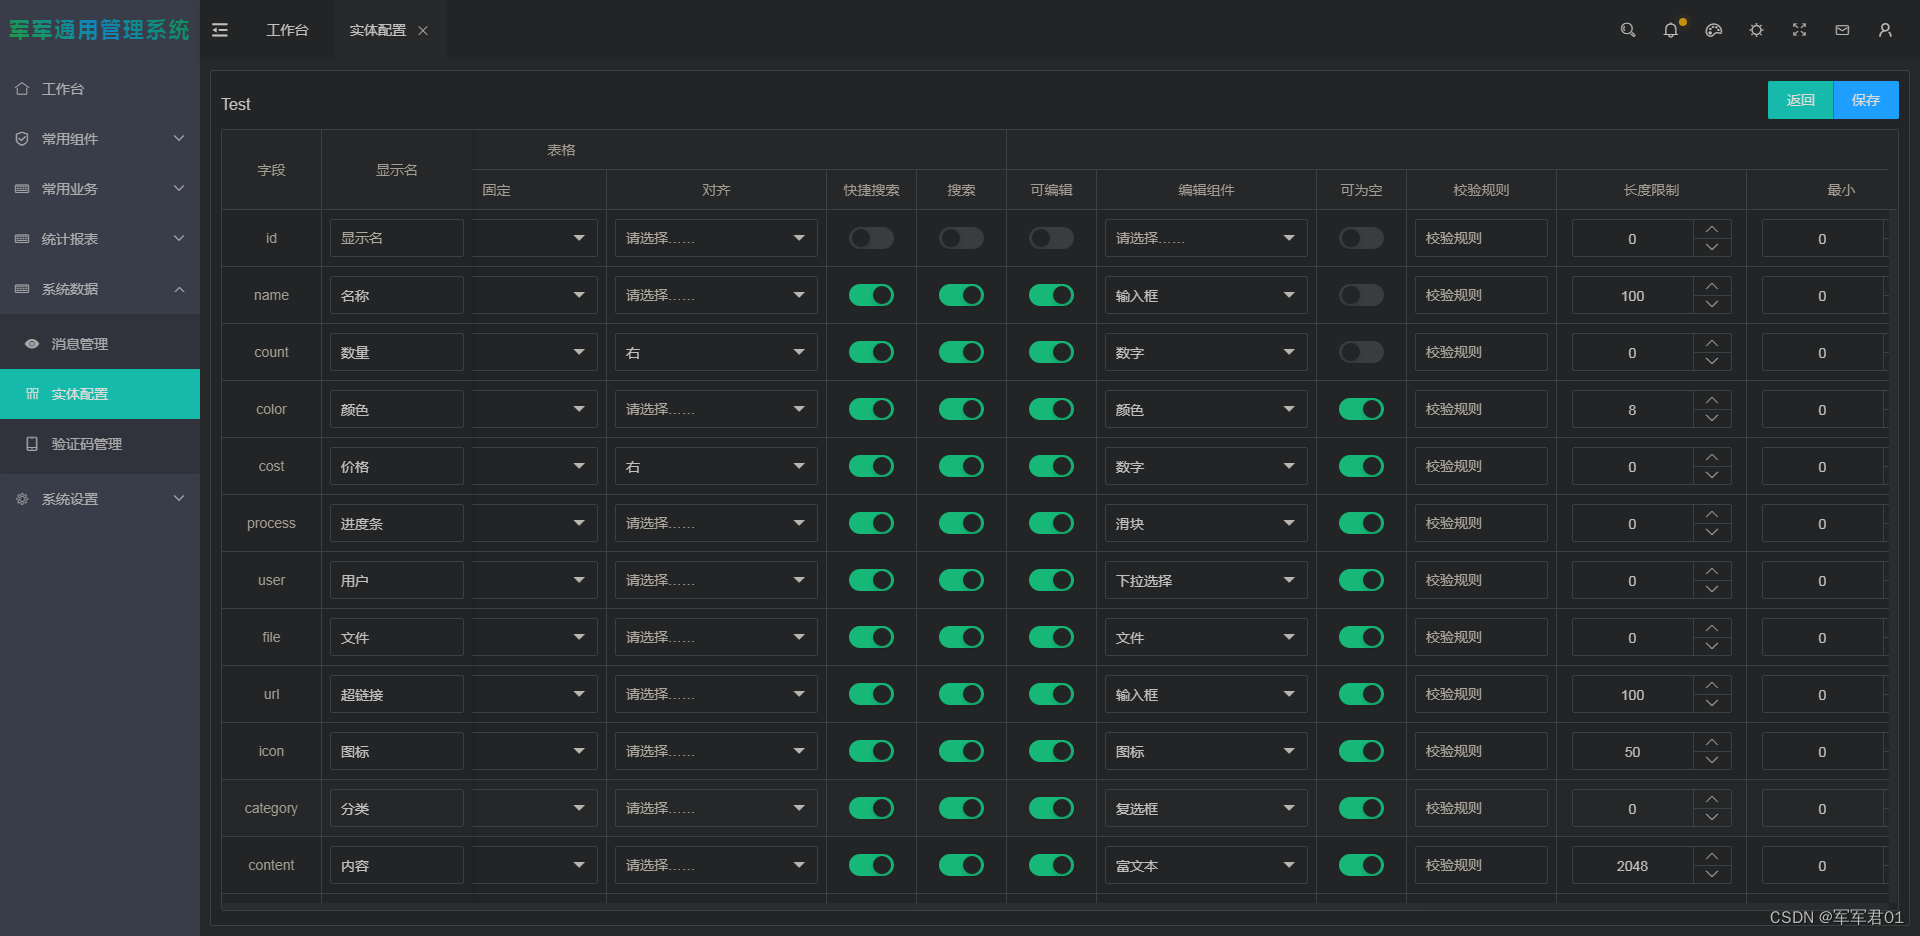The width and height of the screenshot is (1920, 936).
Task: Open 校验规则 for the id row
Action: click(x=1481, y=238)
